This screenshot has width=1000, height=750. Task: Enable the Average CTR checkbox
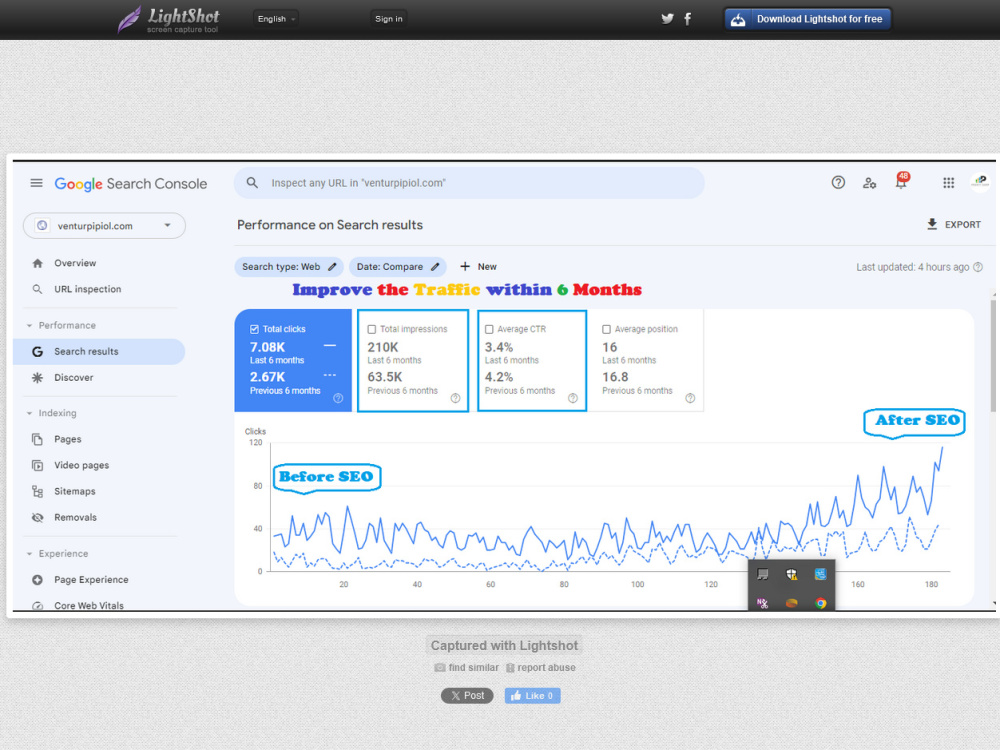click(489, 330)
